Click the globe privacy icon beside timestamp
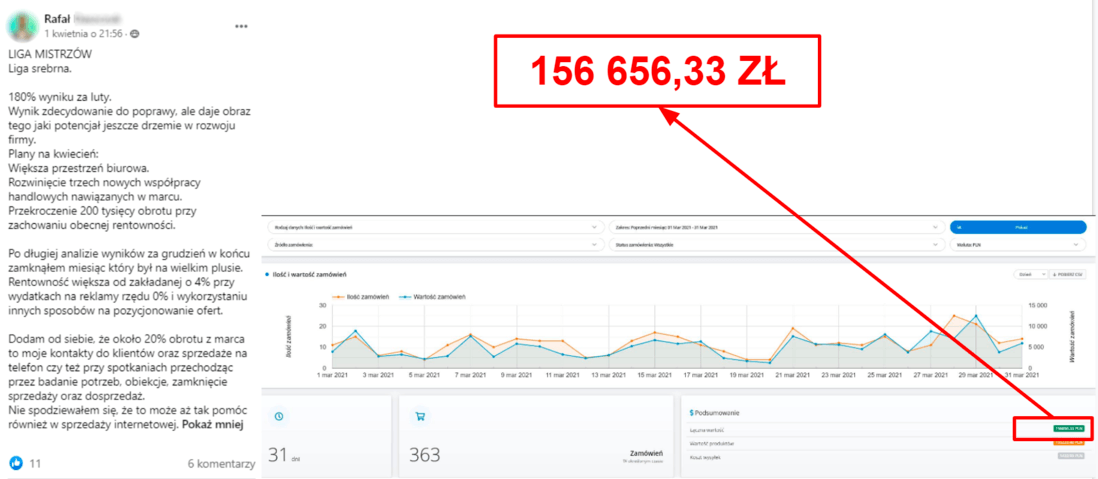This screenshot has width=1098, height=479. (135, 34)
